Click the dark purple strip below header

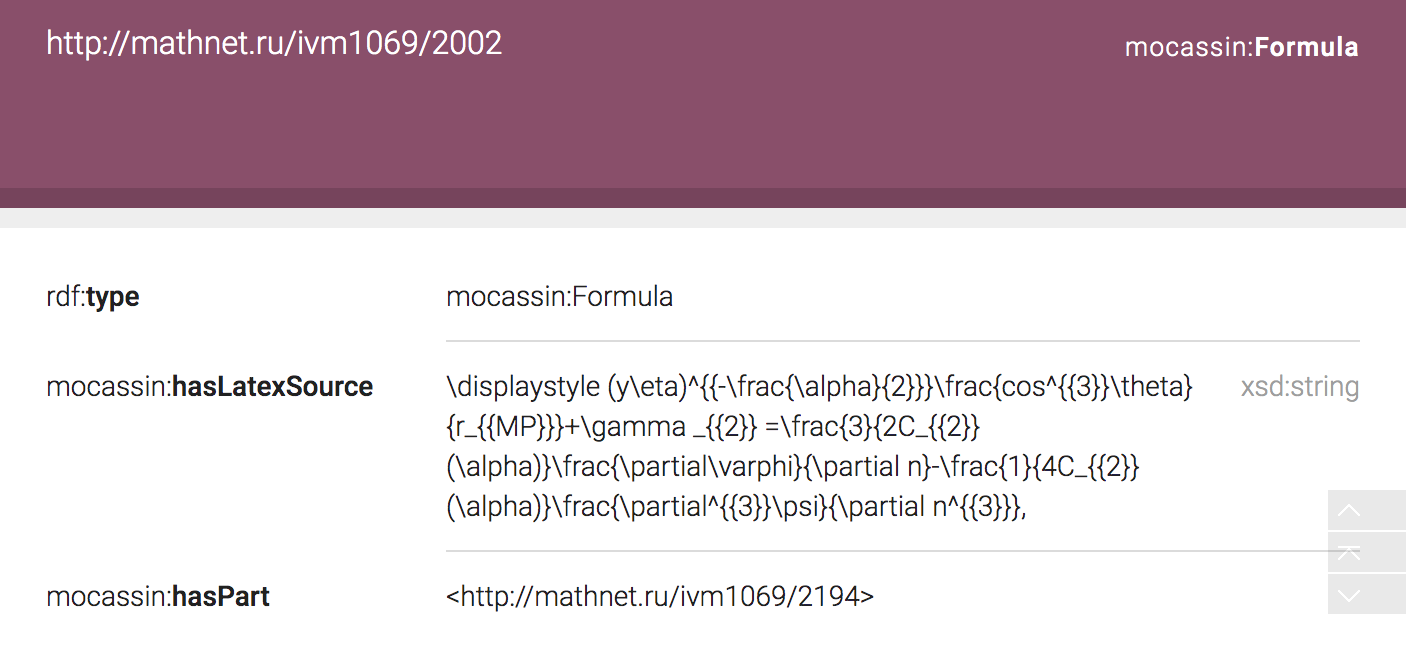[703, 198]
